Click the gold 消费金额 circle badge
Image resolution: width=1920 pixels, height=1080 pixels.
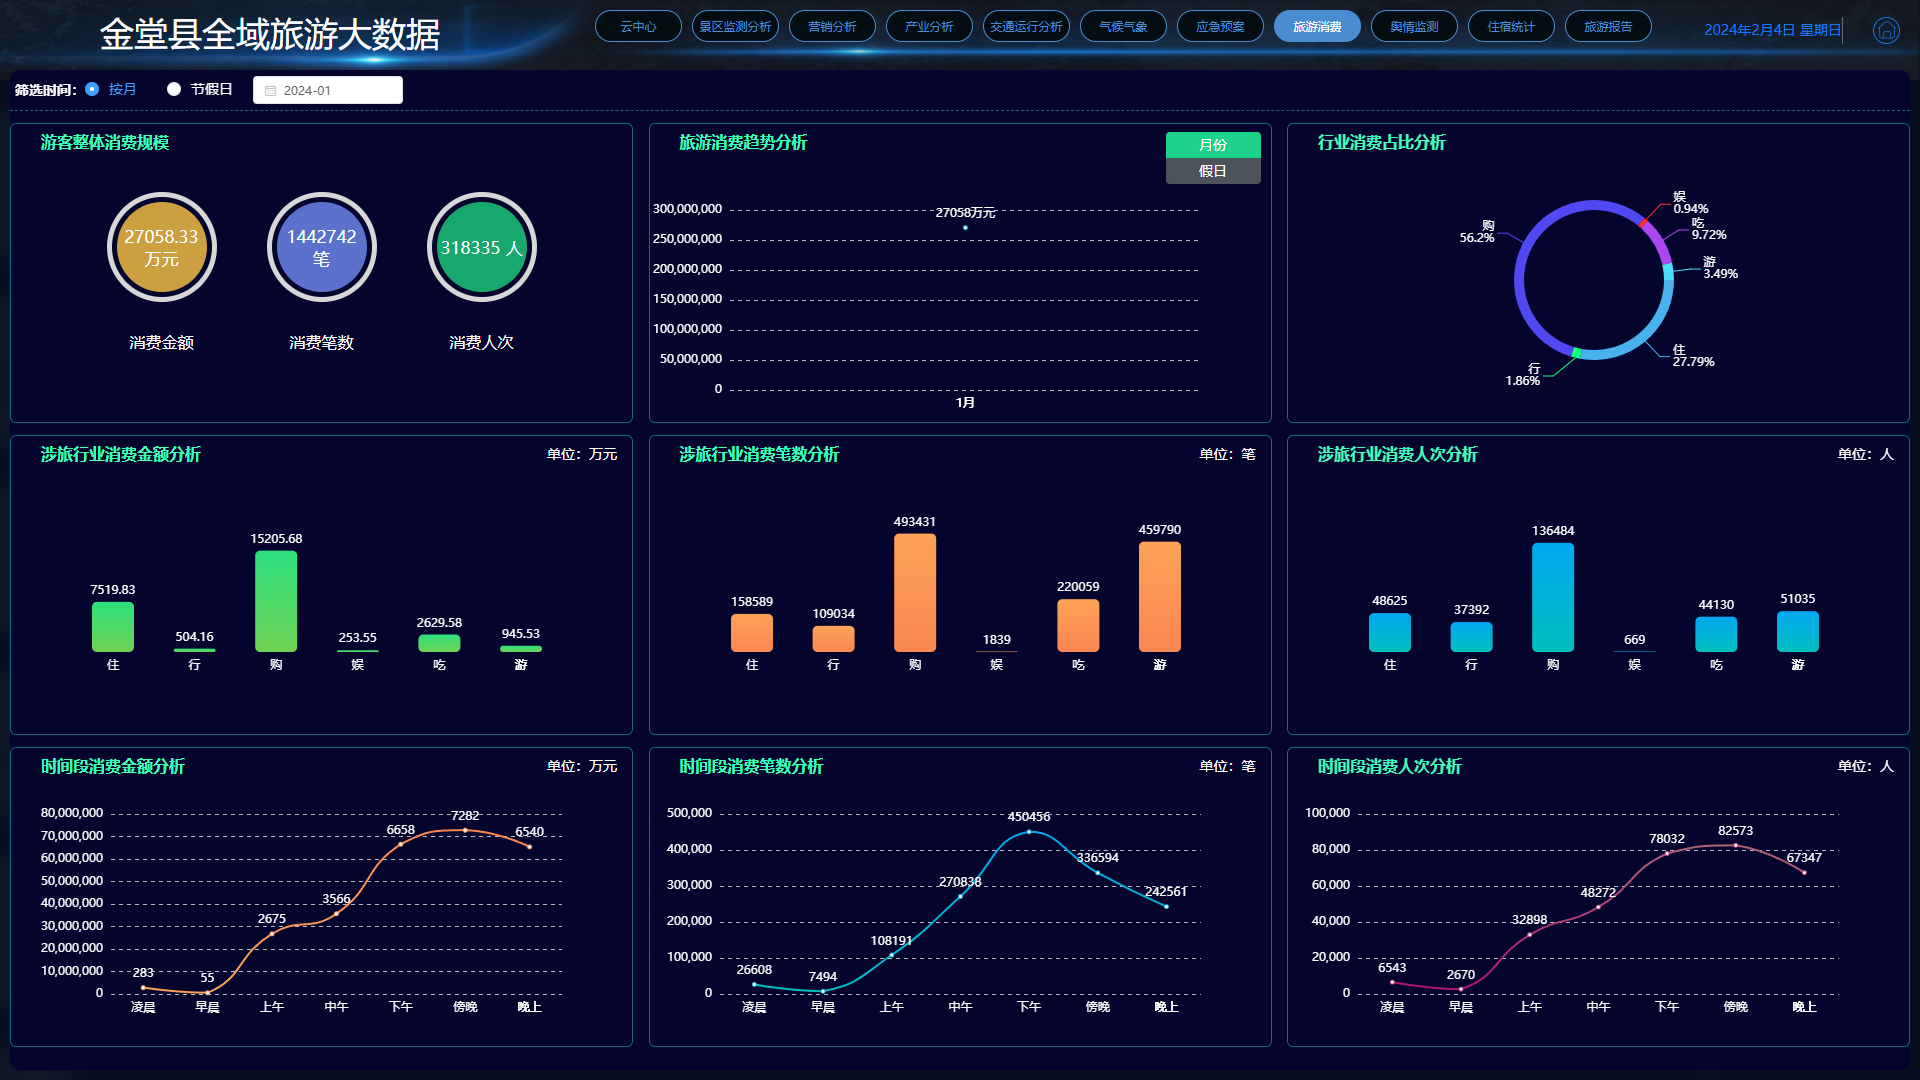162,248
